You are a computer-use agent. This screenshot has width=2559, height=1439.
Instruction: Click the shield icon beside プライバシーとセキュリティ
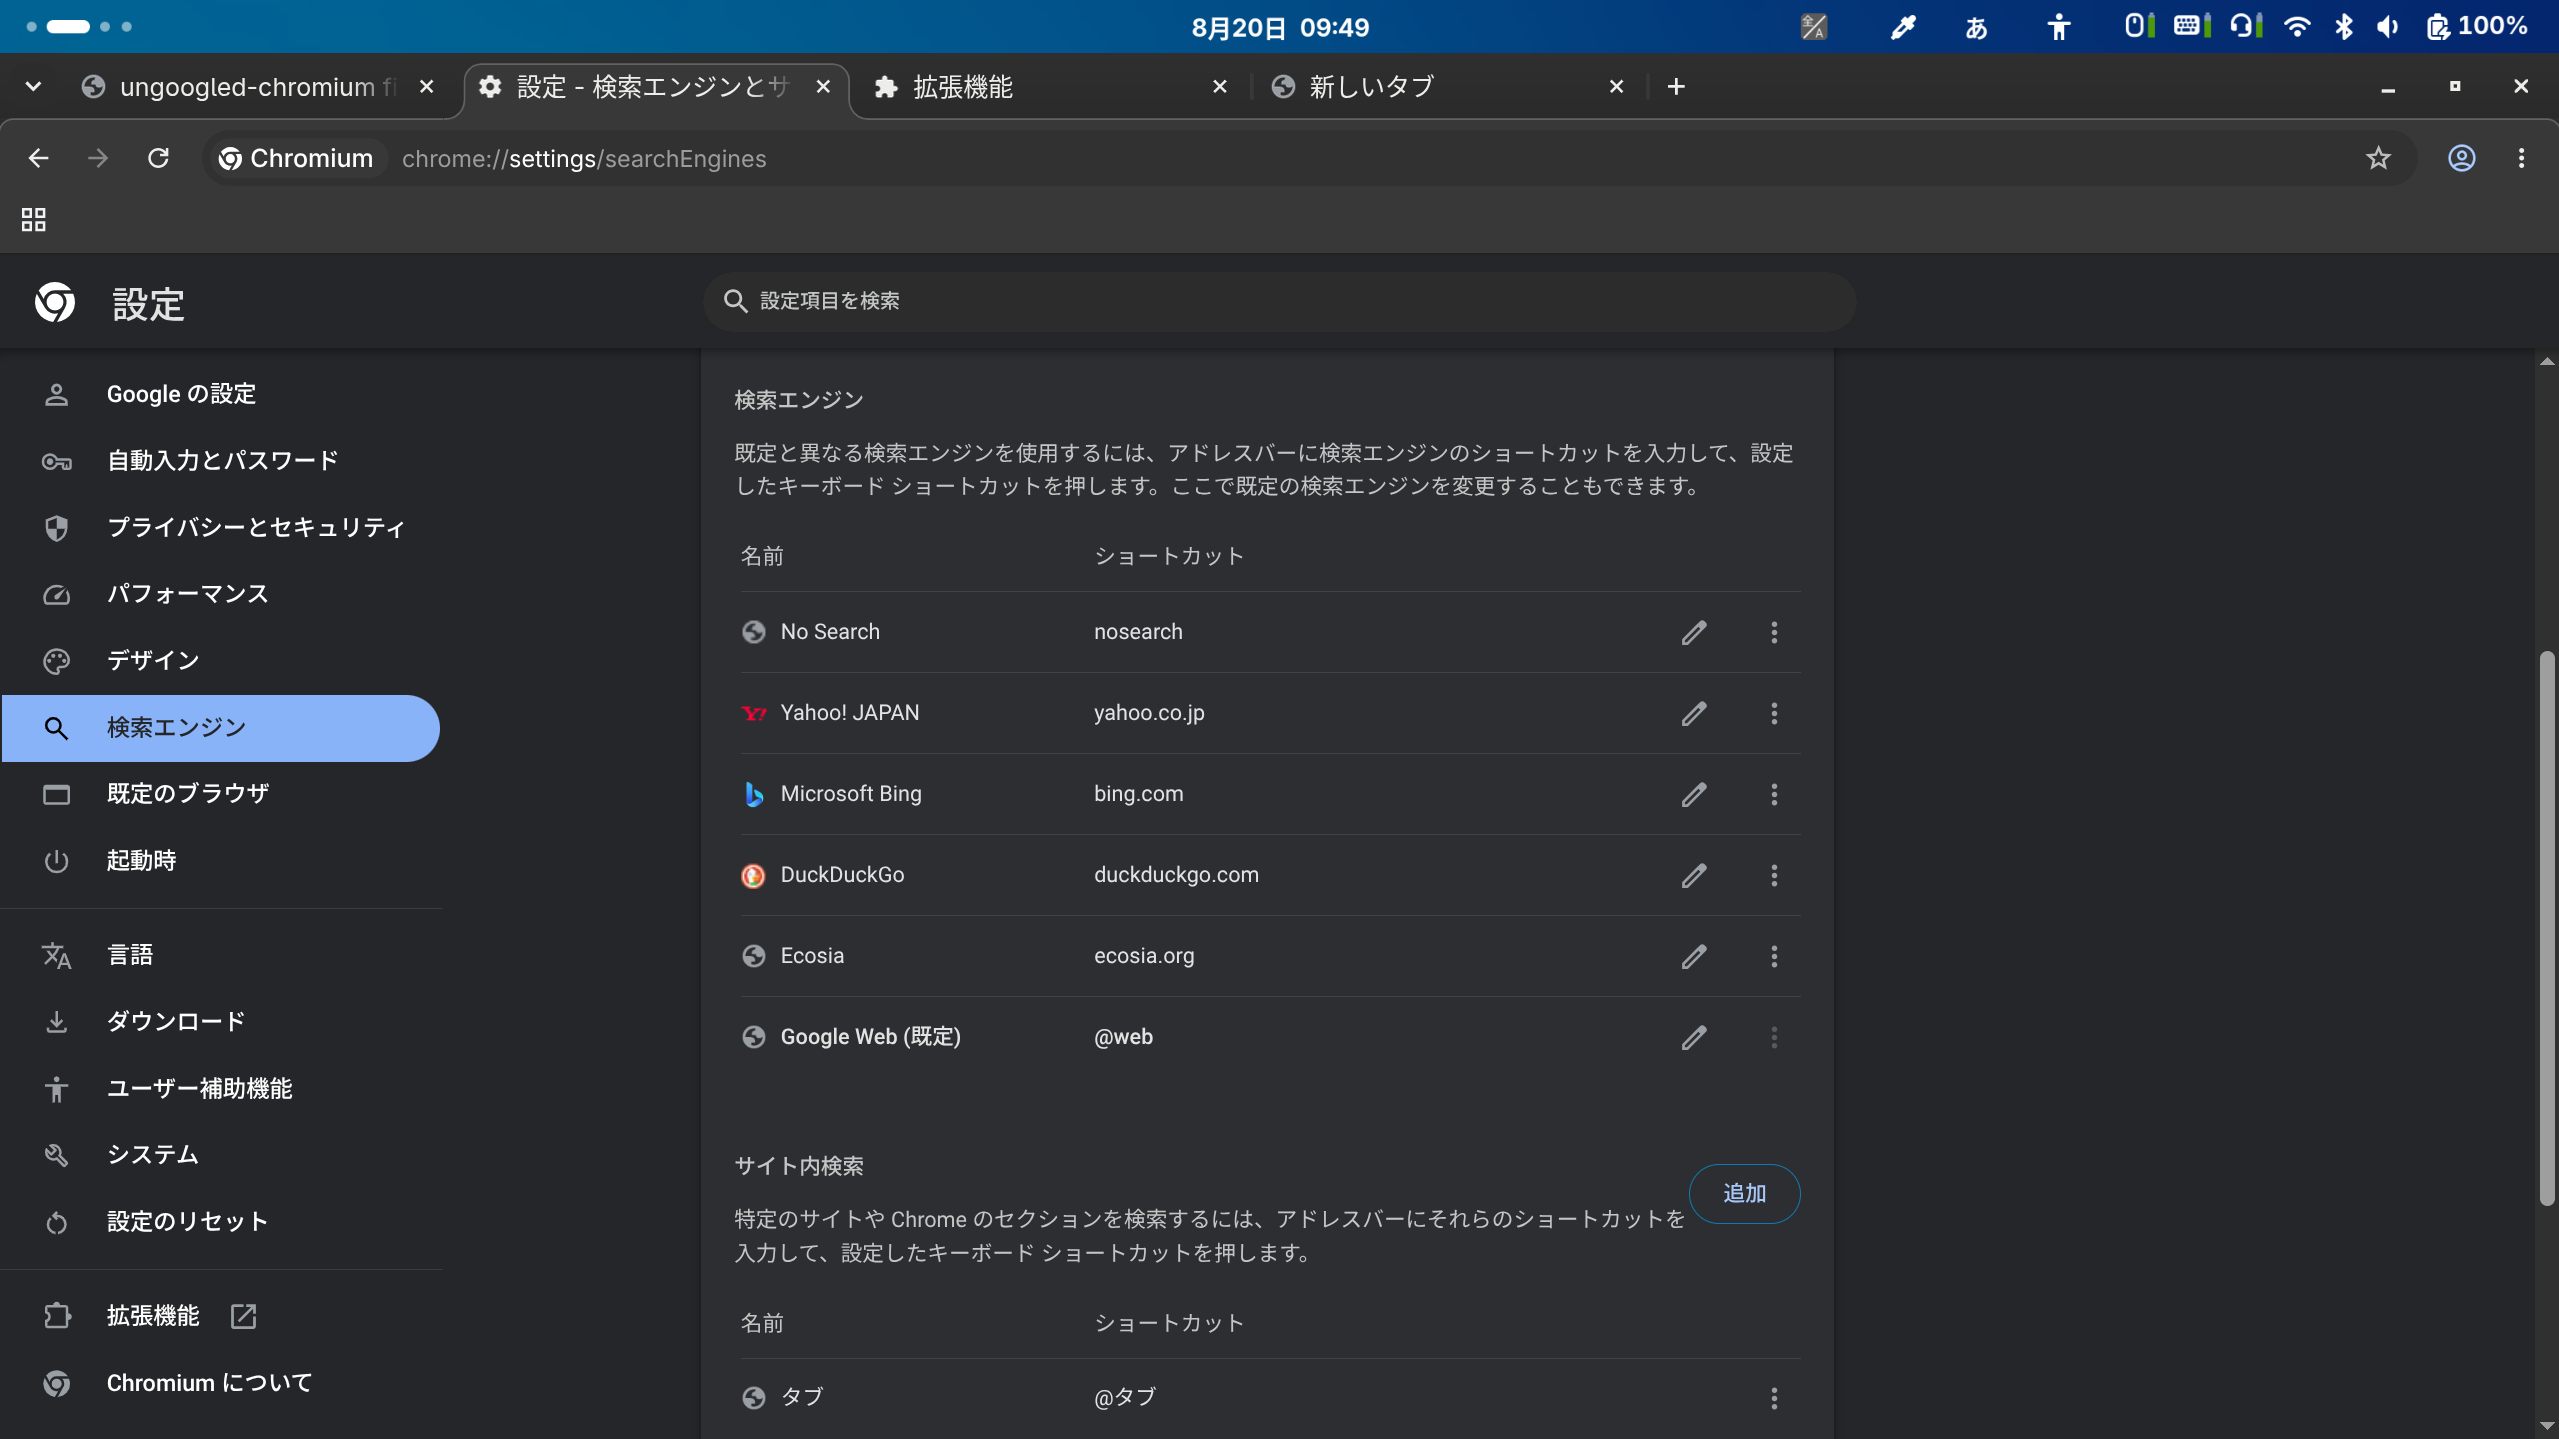coord(56,527)
